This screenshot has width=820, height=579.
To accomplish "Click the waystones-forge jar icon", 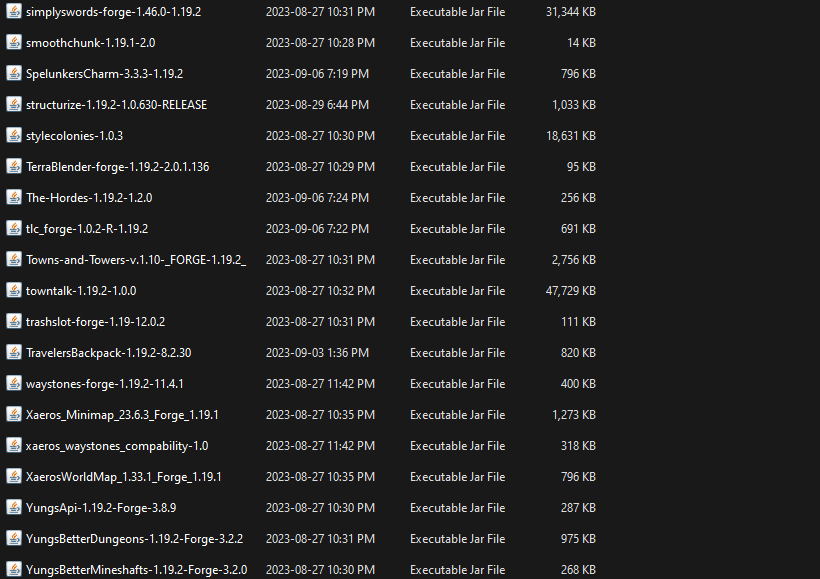I will (13, 383).
